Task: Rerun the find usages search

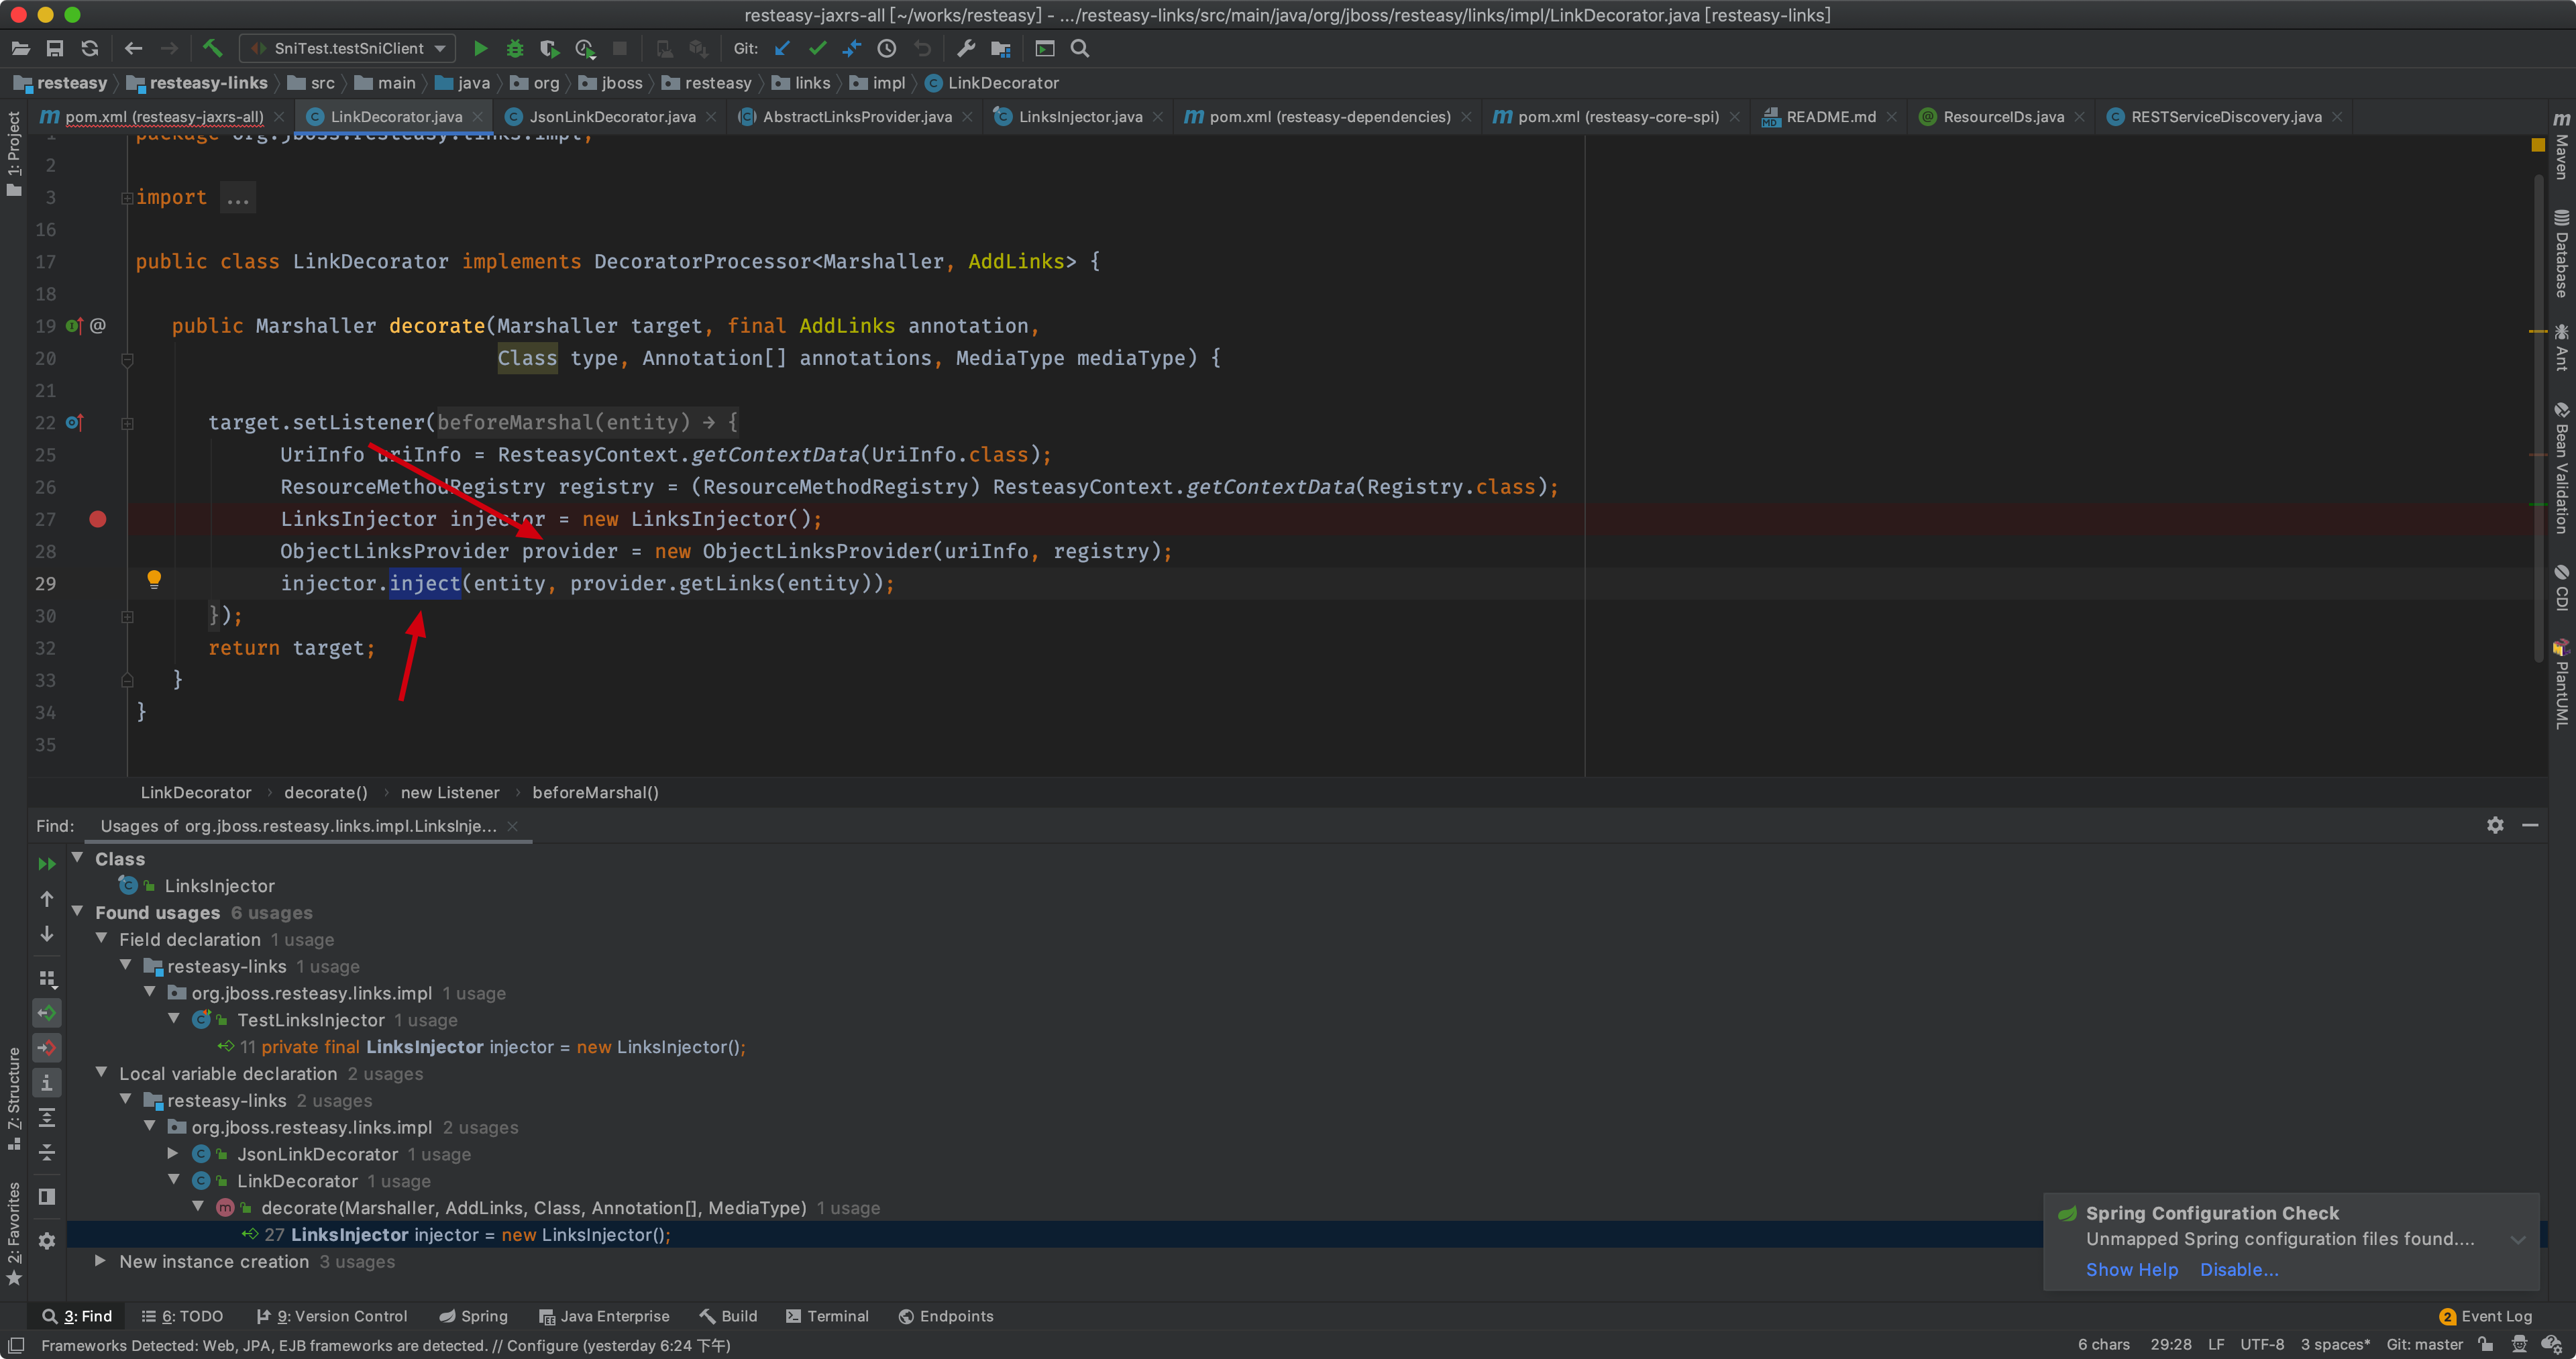Action: pos(47,864)
